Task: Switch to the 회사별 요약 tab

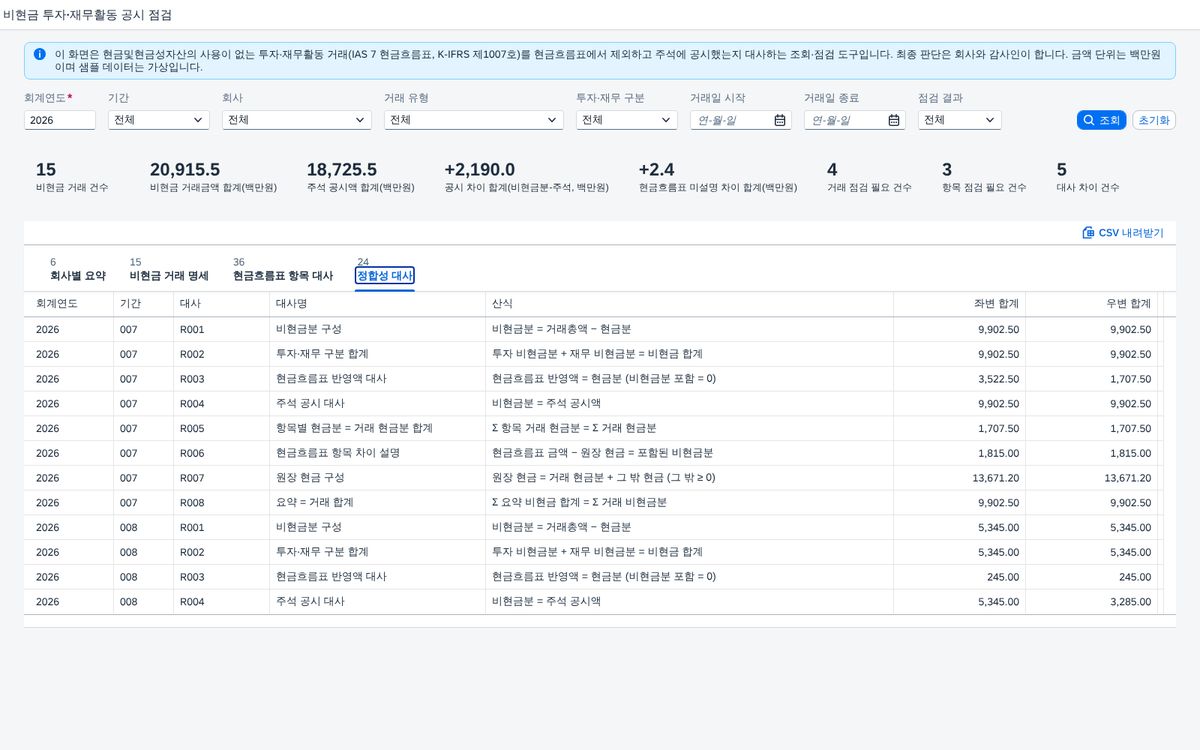Action: 78,275
